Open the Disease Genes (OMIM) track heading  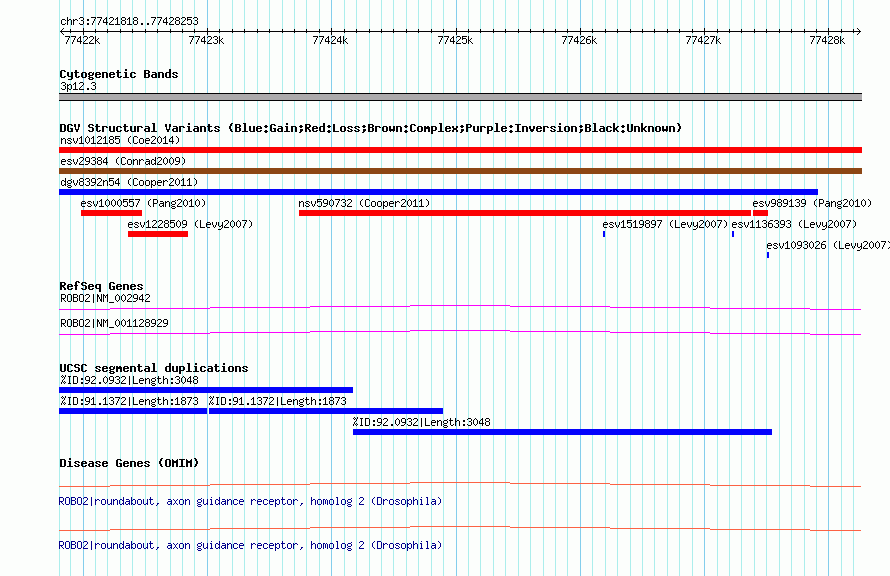pyautogui.click(x=129, y=463)
